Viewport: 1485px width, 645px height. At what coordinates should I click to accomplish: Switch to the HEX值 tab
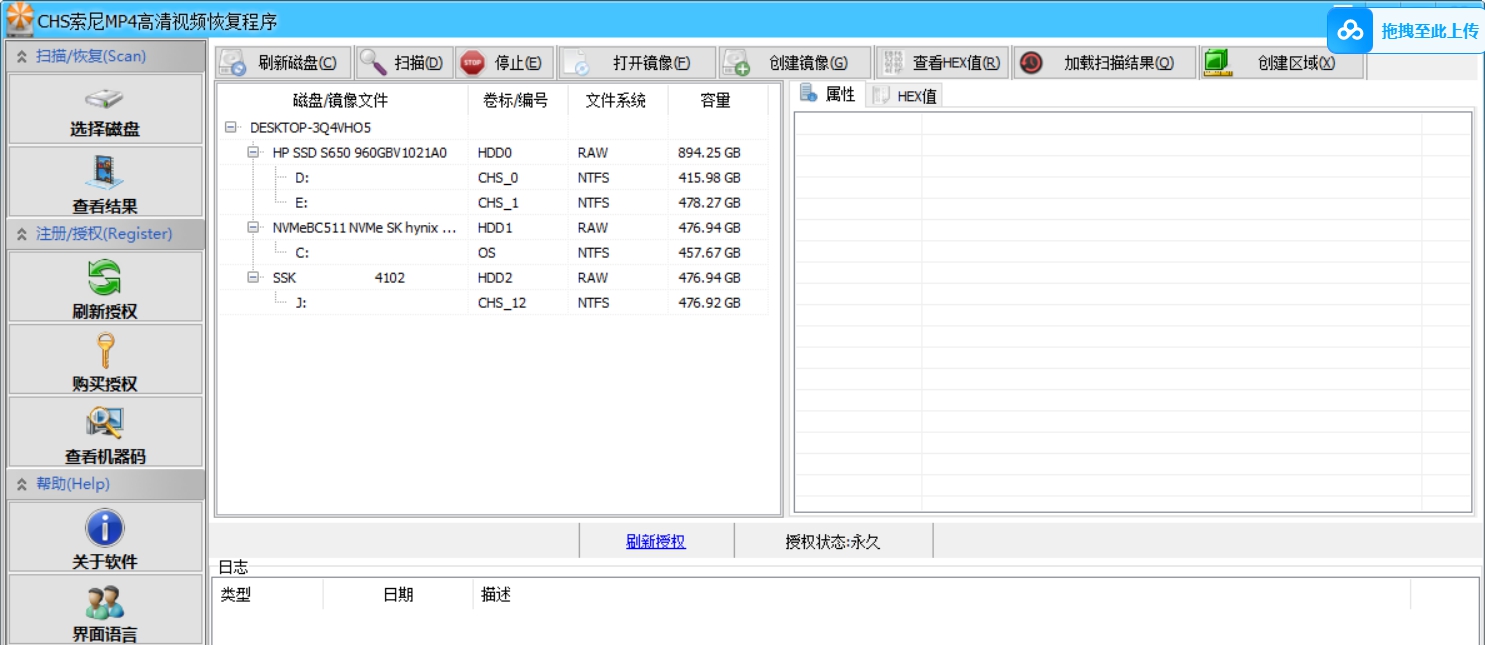point(904,94)
